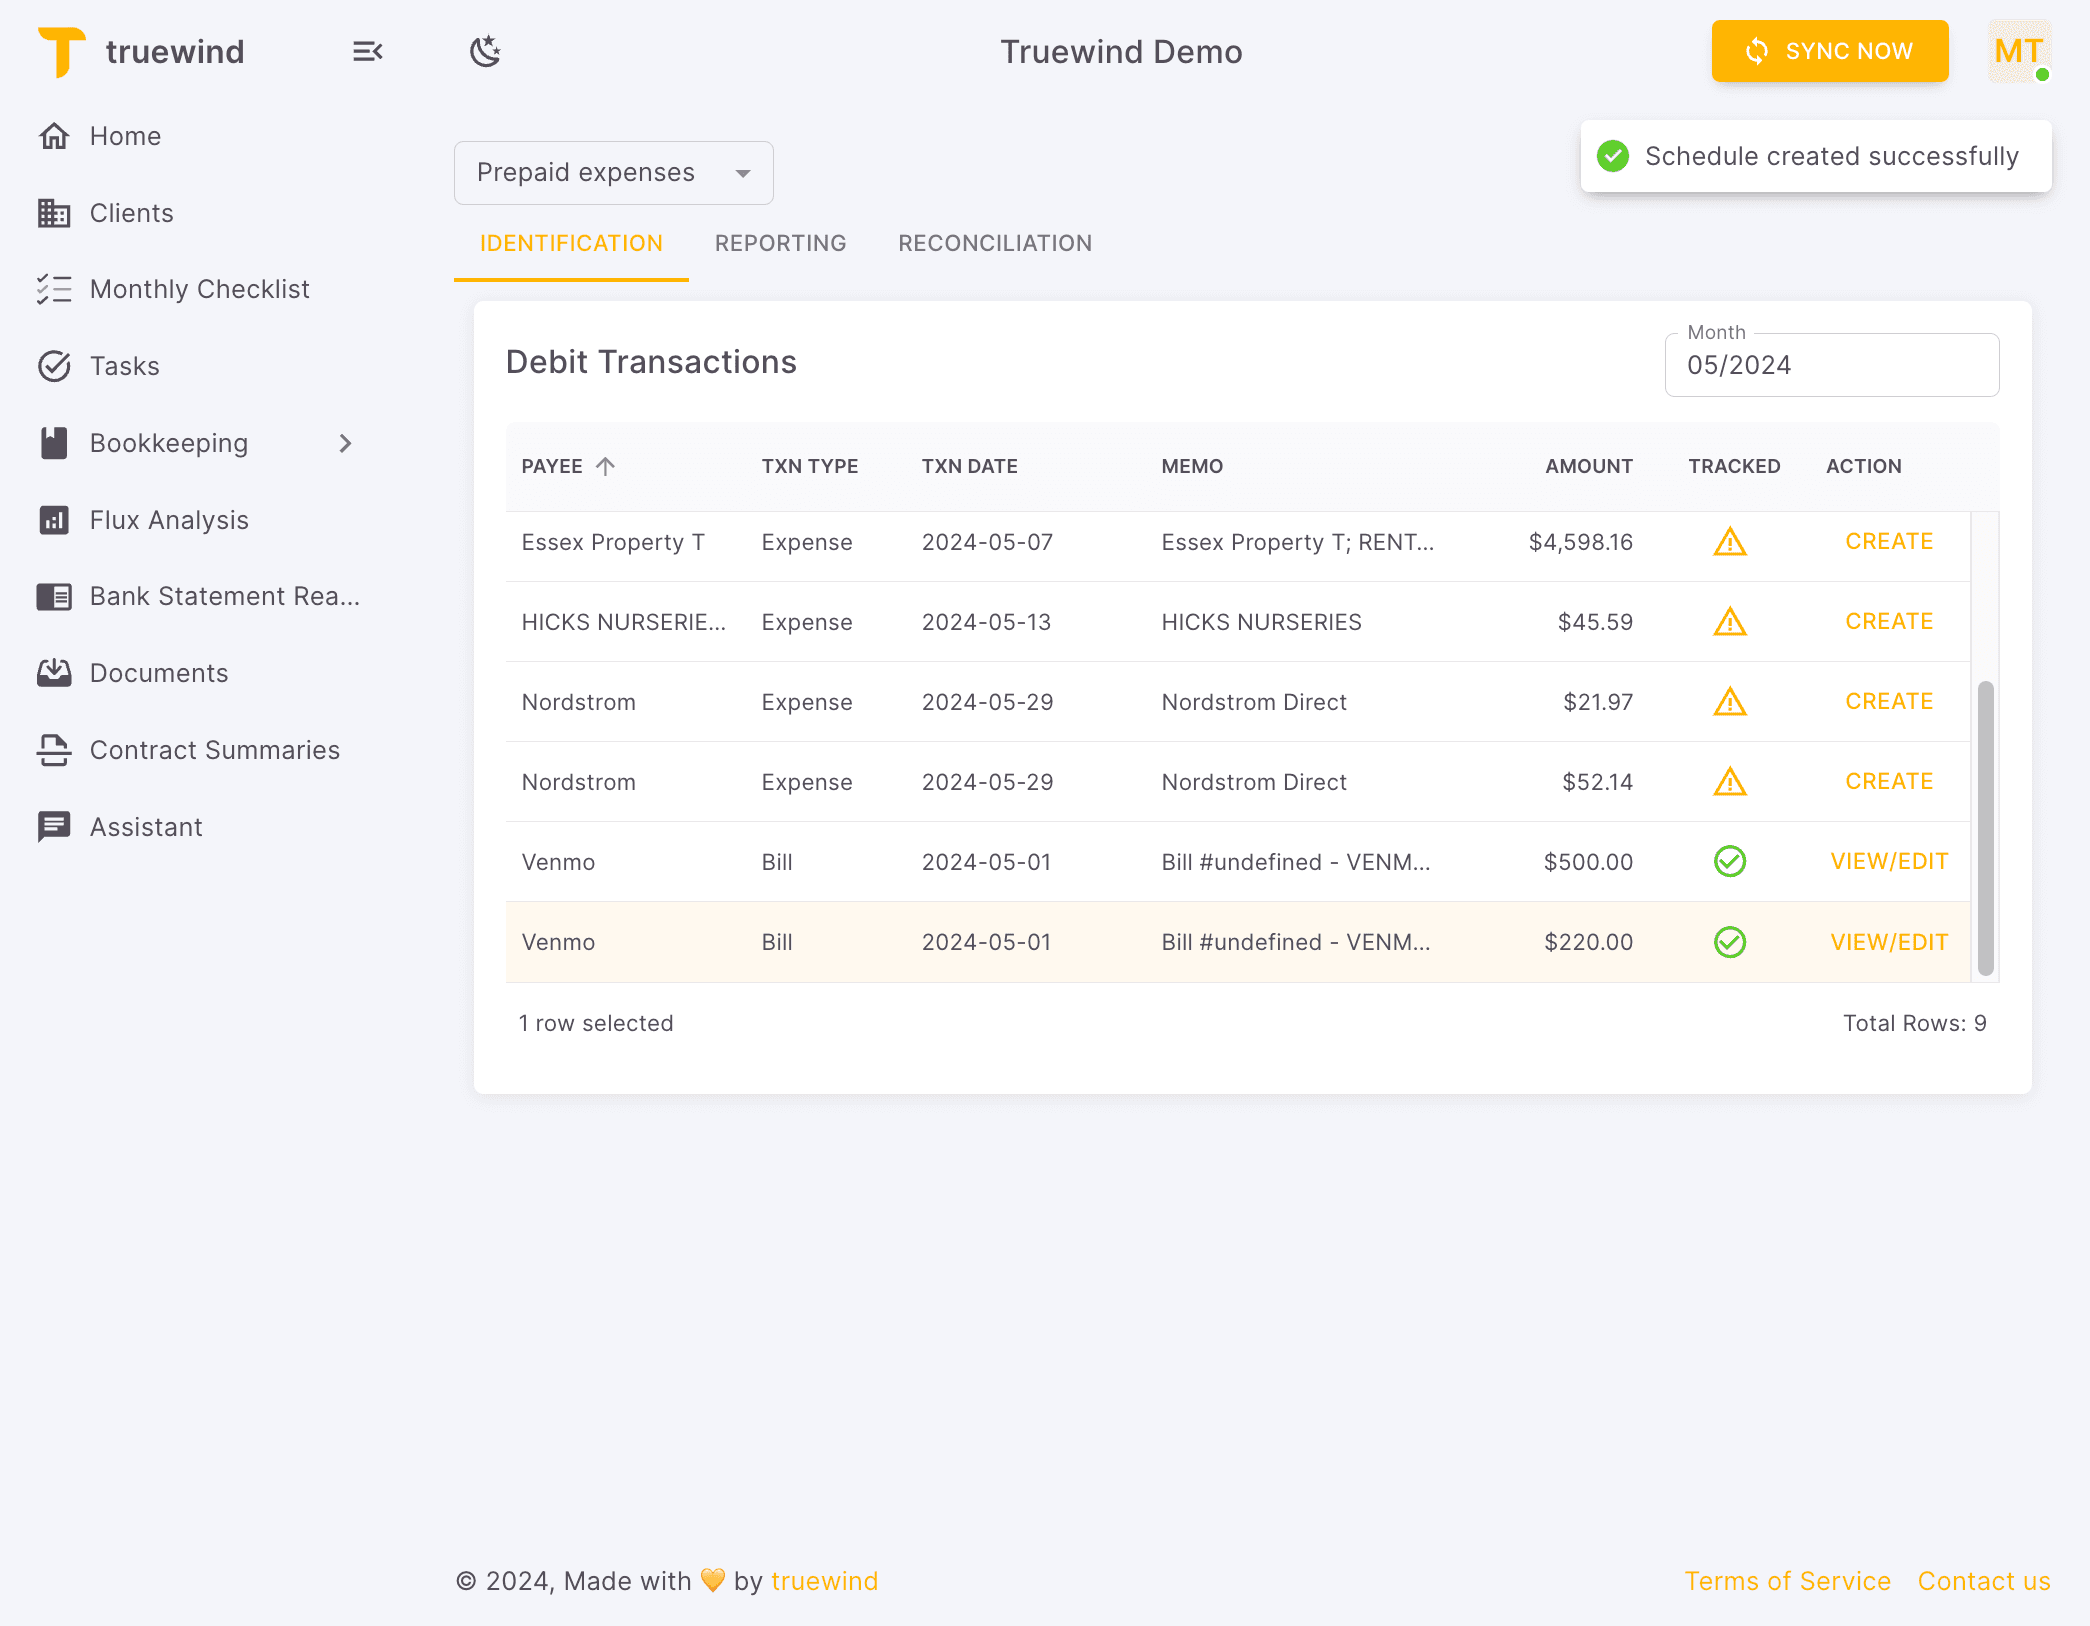
Task: Edit the Month field showing 05/2024
Action: point(1831,365)
